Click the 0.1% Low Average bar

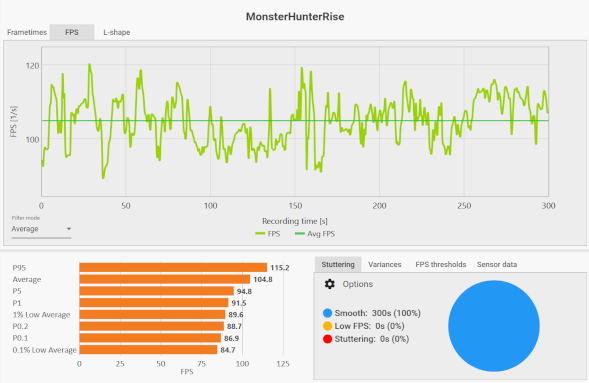(x=148, y=350)
